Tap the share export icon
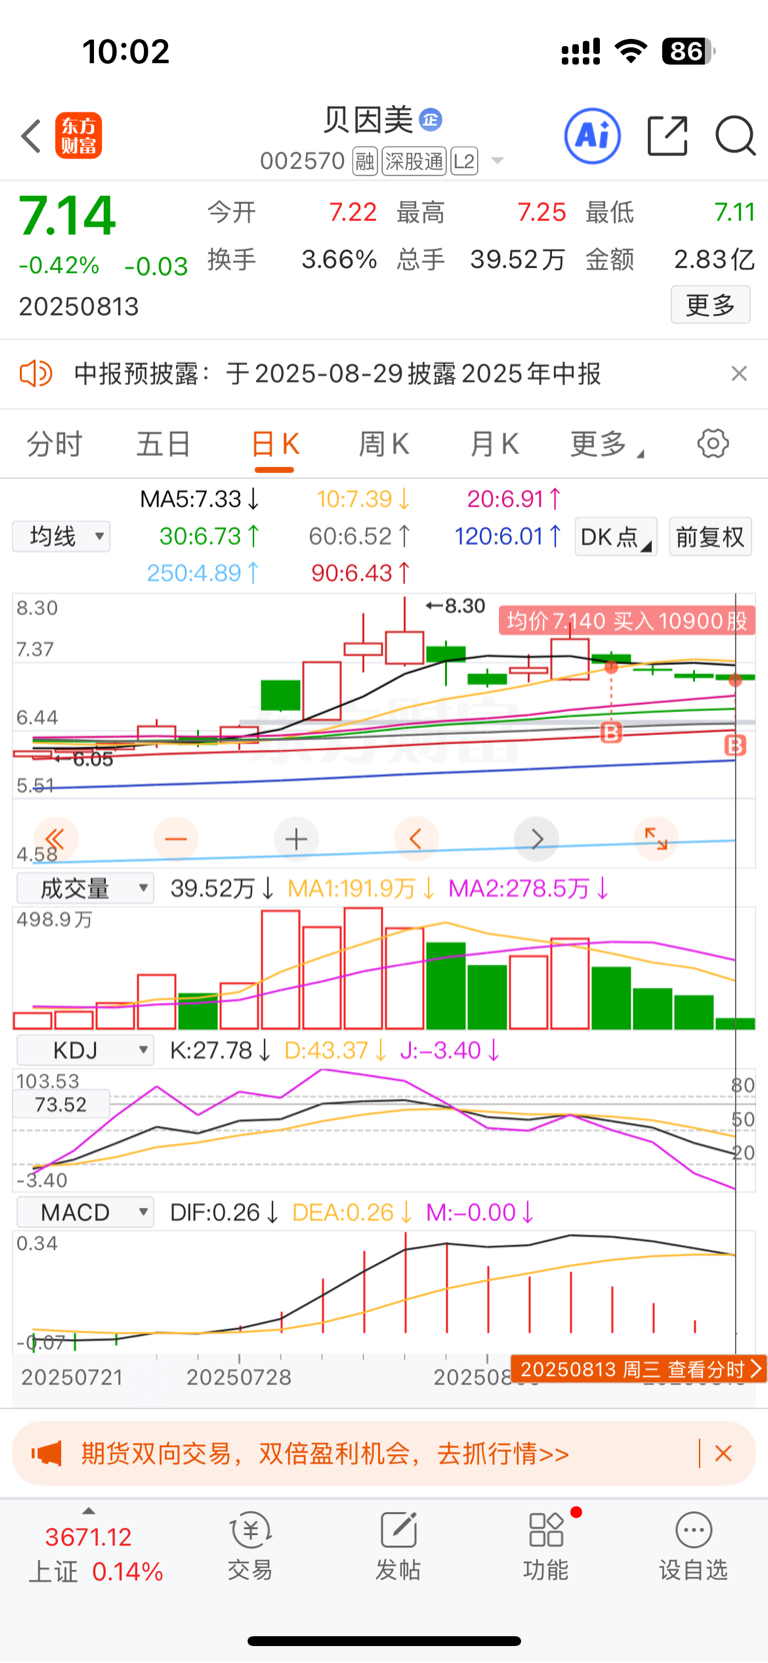768x1663 pixels. (667, 135)
